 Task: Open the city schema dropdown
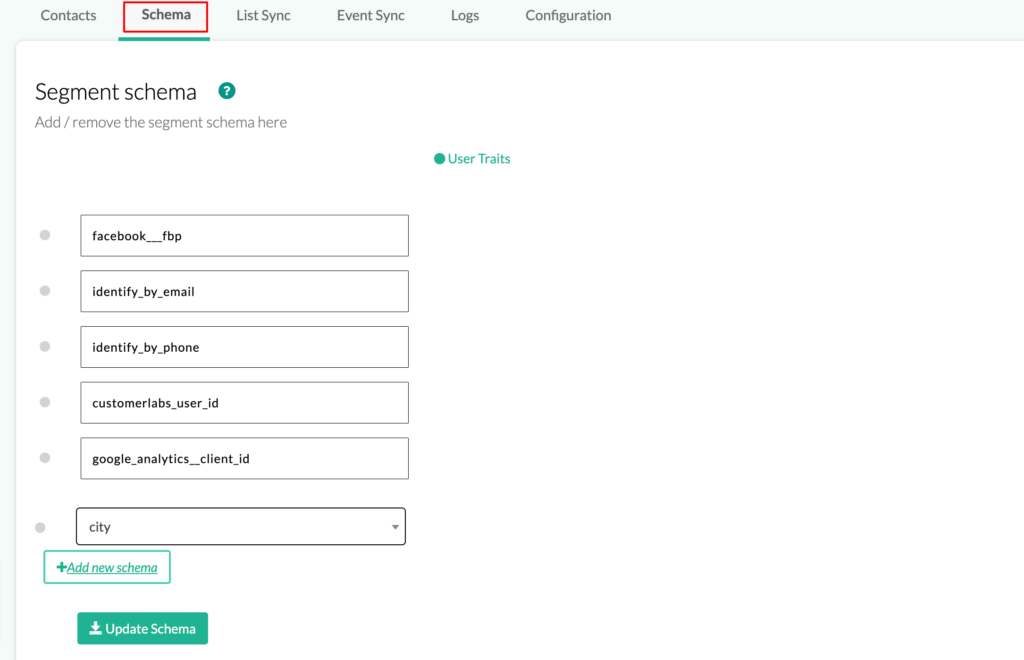240,526
